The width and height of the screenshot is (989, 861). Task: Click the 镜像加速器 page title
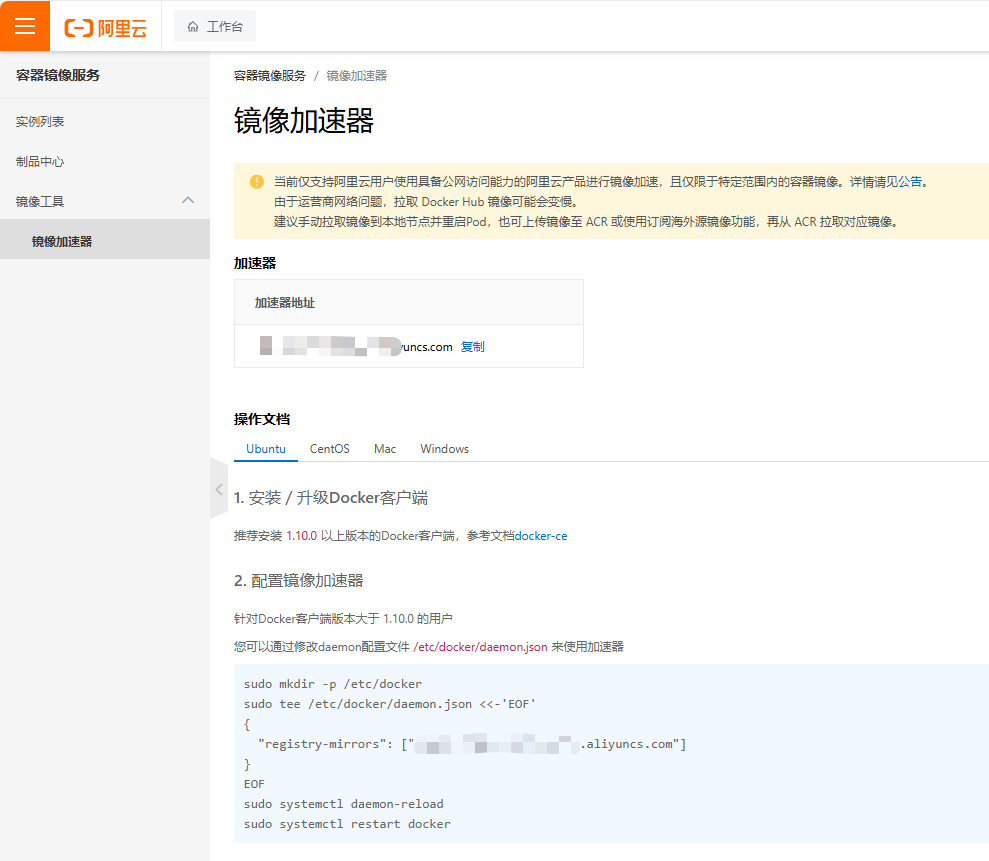coord(304,120)
